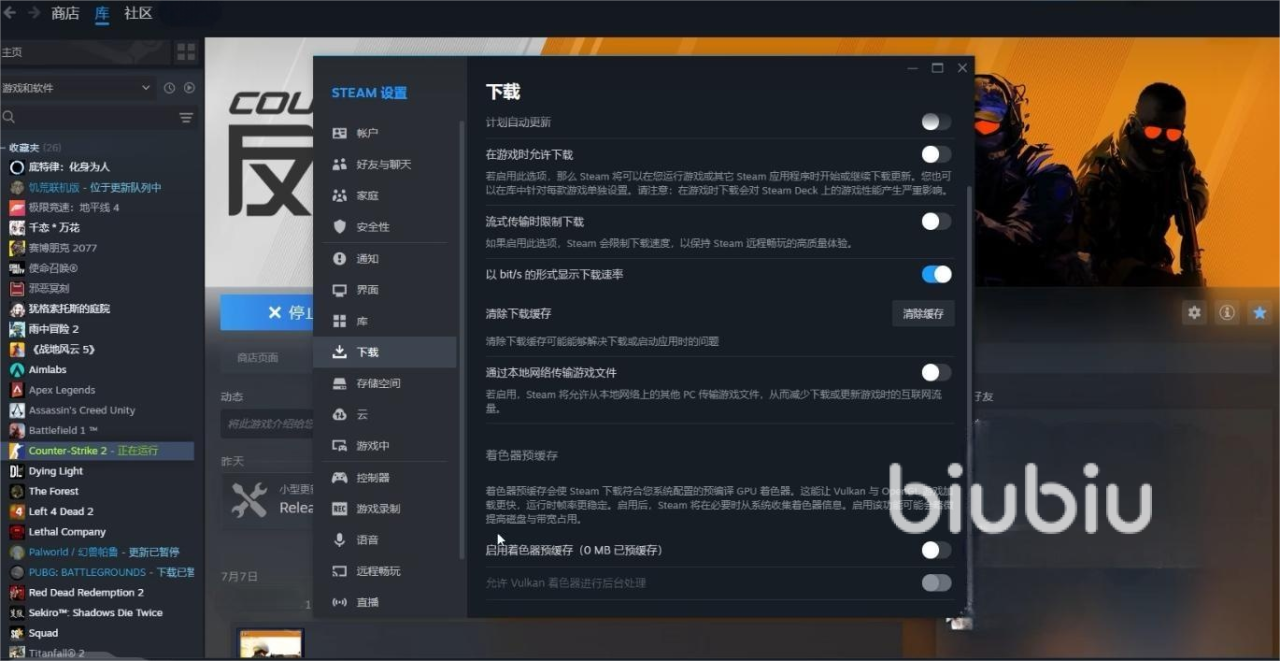Click the 清除缓存 button
This screenshot has width=1280, height=661.
(923, 313)
